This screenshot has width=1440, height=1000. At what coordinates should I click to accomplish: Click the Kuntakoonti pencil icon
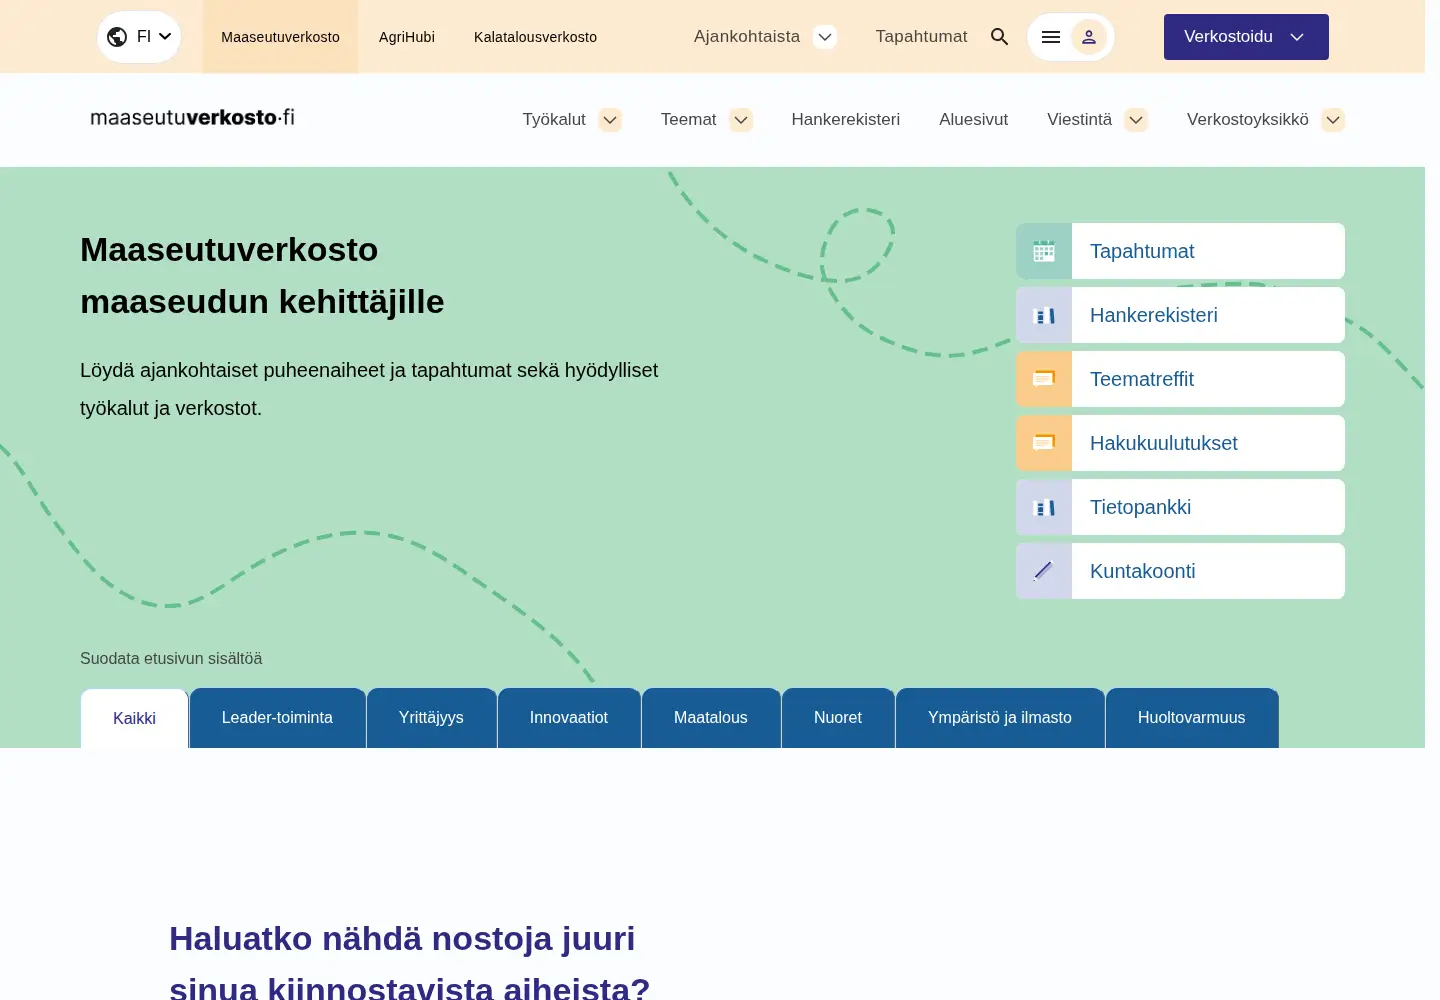pyautogui.click(x=1044, y=571)
